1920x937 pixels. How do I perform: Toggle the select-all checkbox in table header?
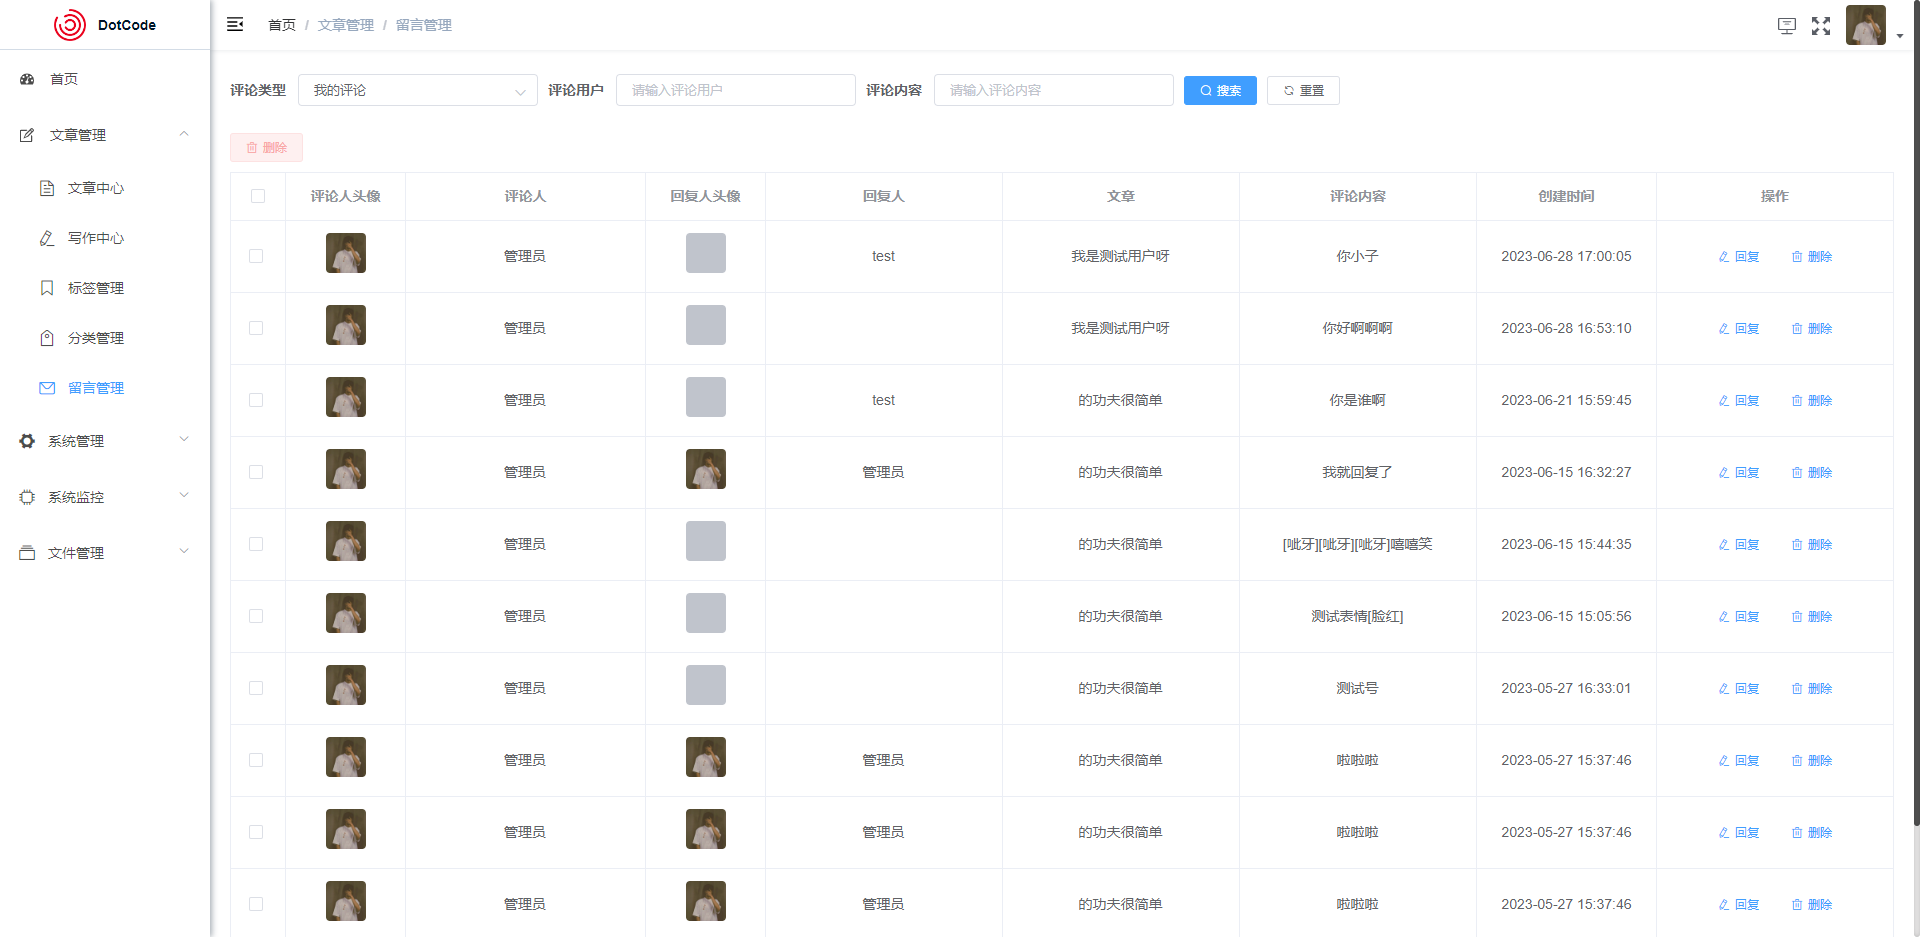[x=258, y=196]
